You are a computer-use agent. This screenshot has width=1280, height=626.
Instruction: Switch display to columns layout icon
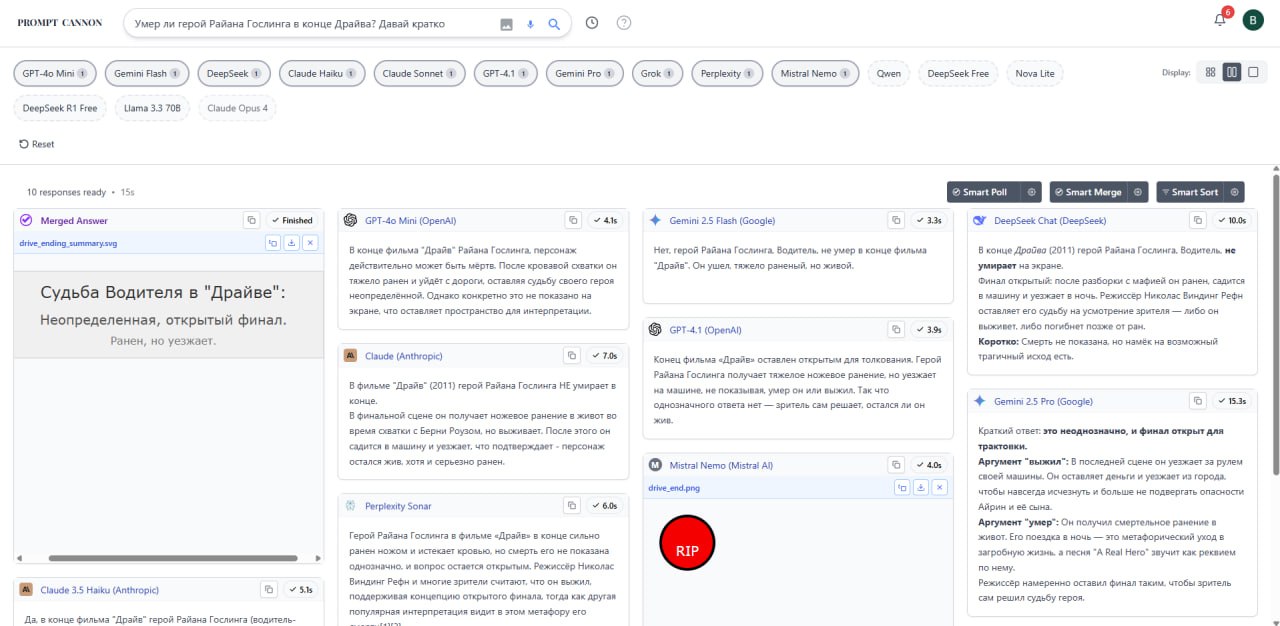pyautogui.click(x=1232, y=72)
